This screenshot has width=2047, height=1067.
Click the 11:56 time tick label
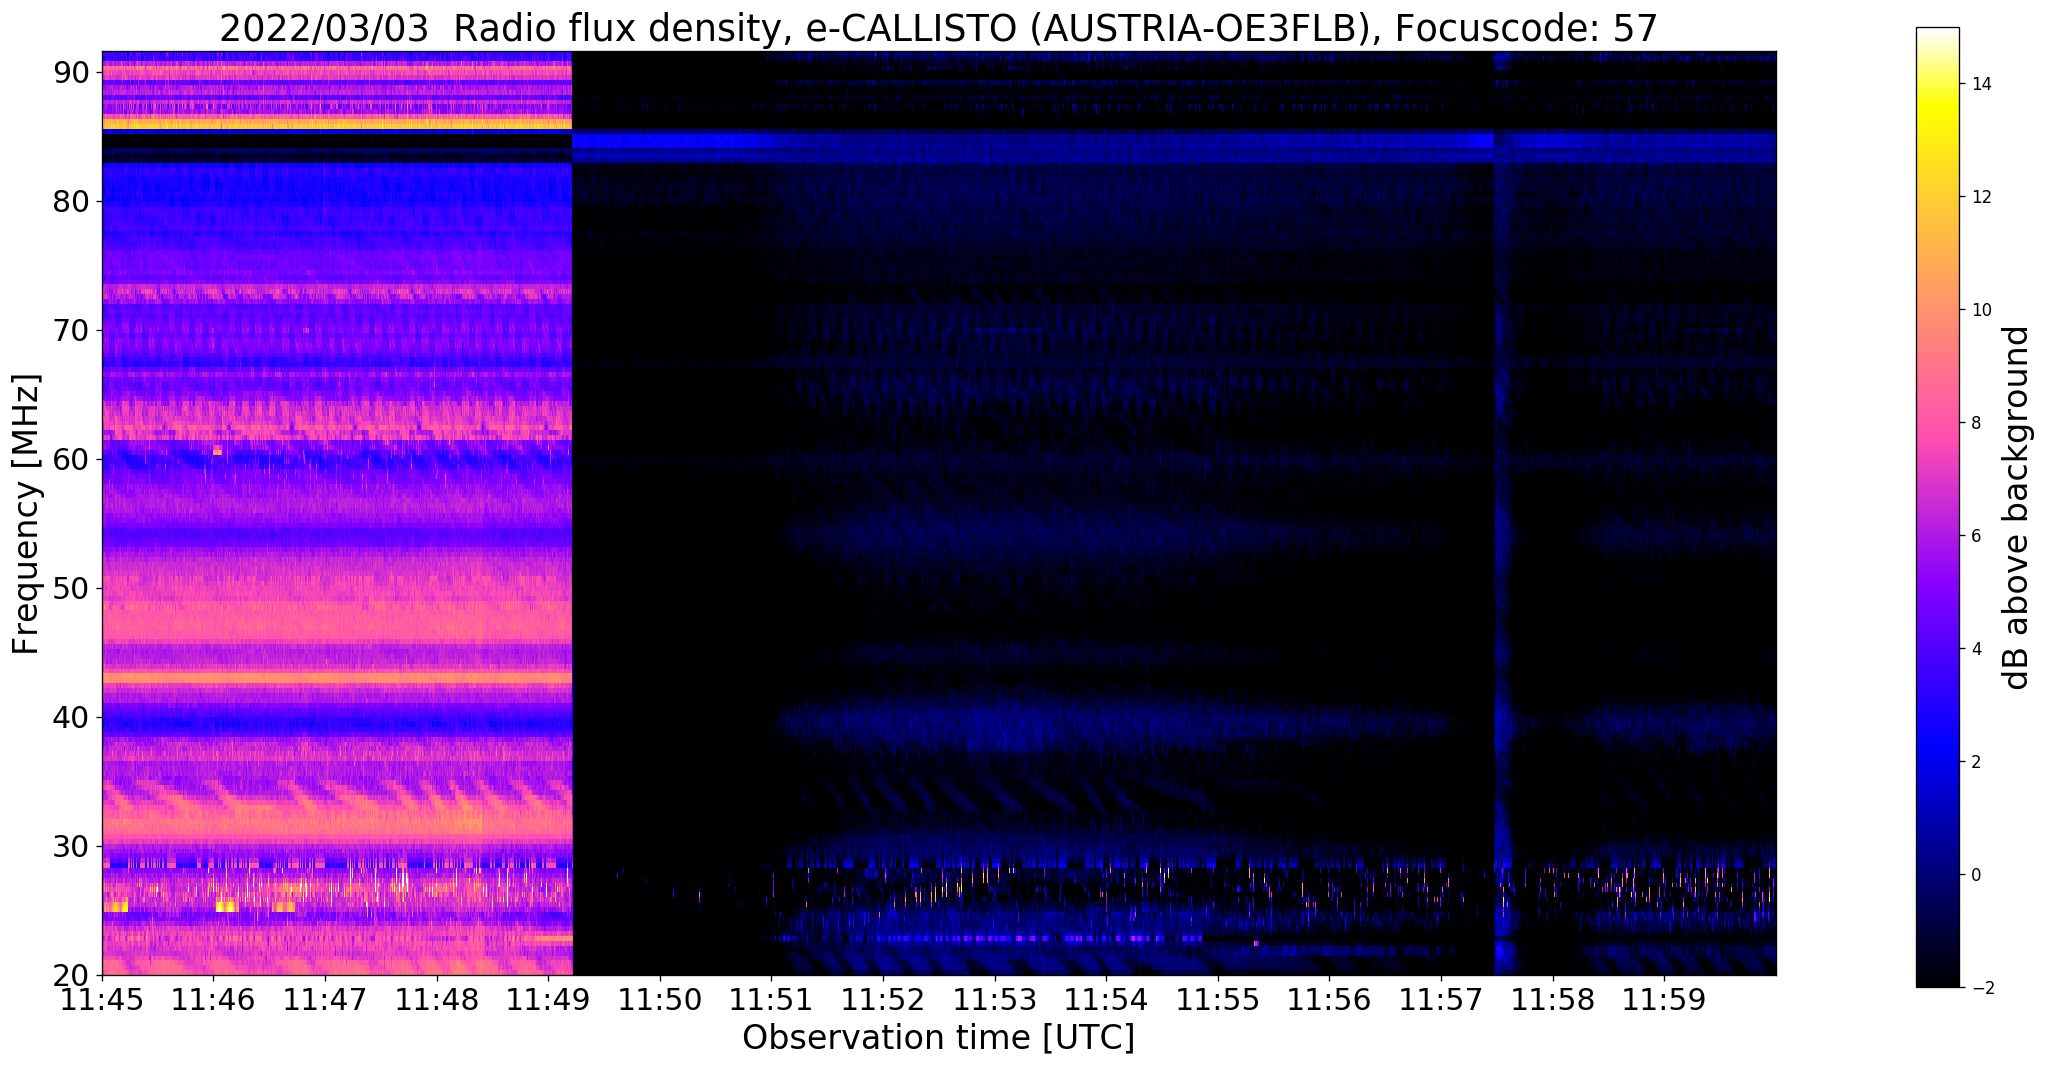(1329, 999)
